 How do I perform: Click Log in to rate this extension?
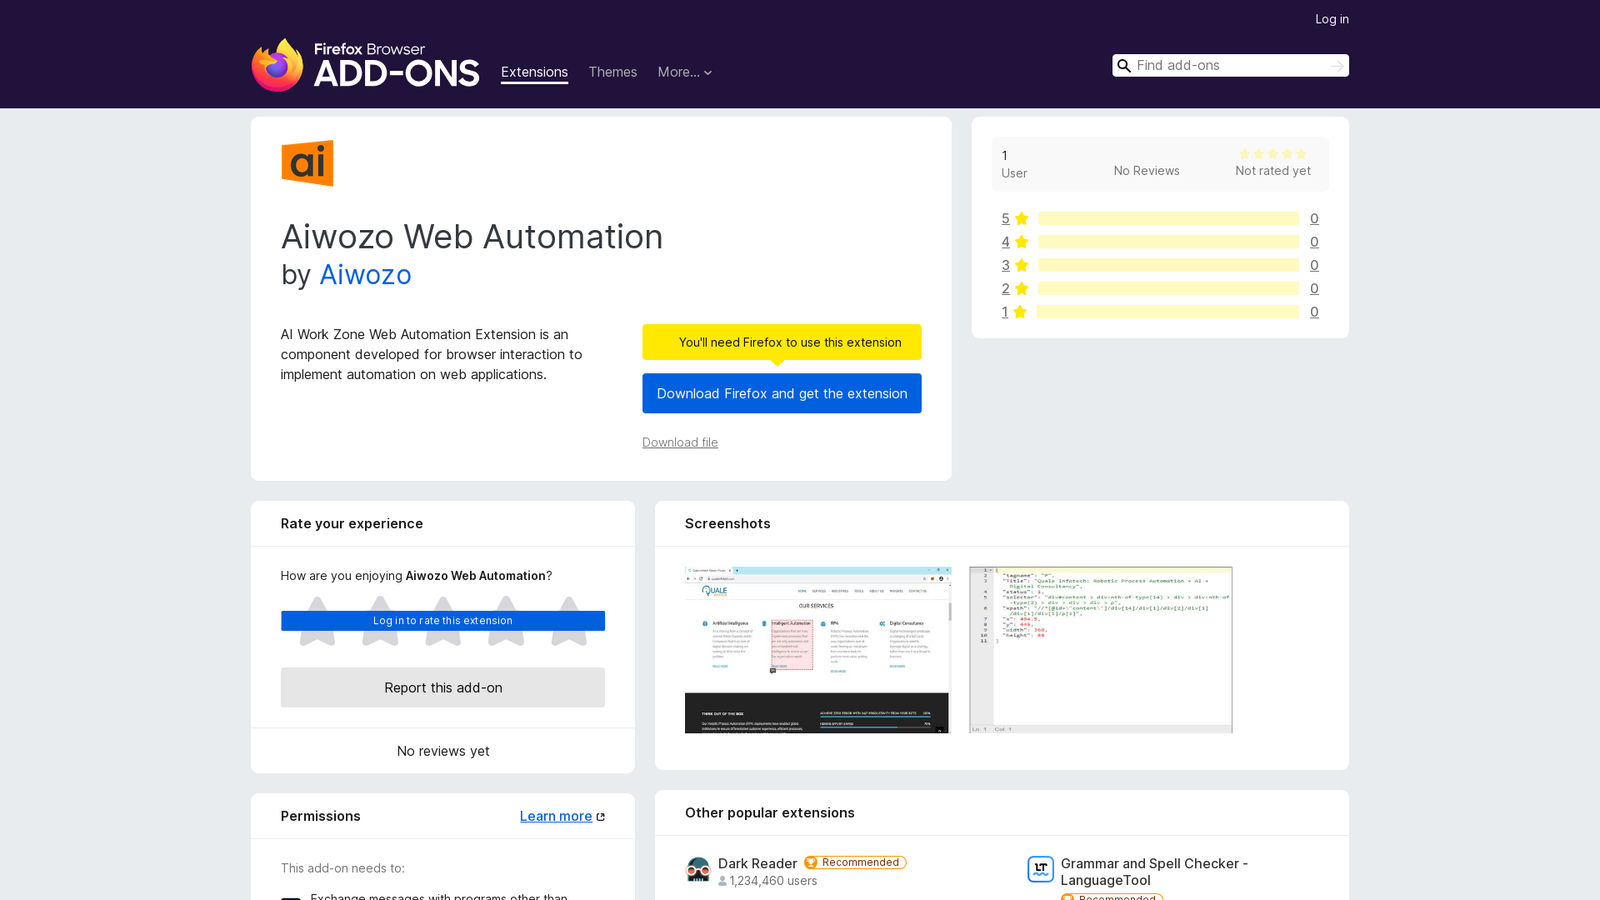coord(443,621)
